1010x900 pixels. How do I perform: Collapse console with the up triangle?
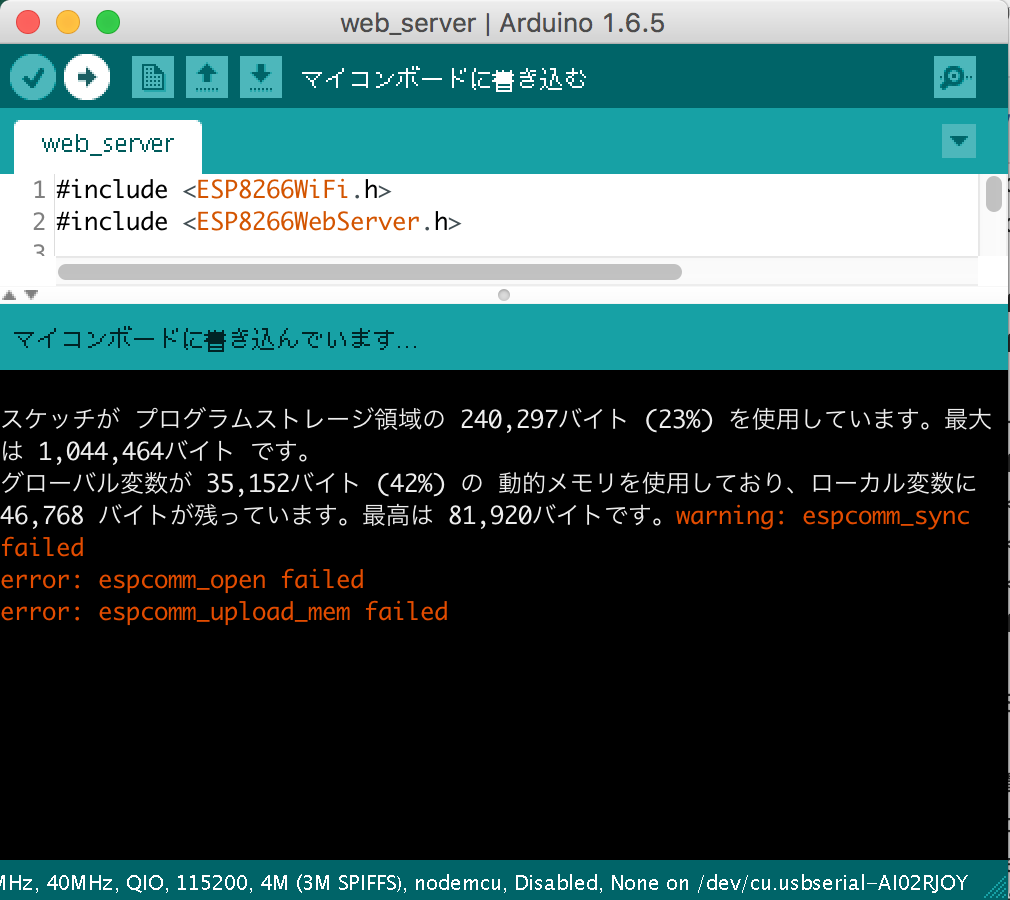pyautogui.click(x=9, y=295)
